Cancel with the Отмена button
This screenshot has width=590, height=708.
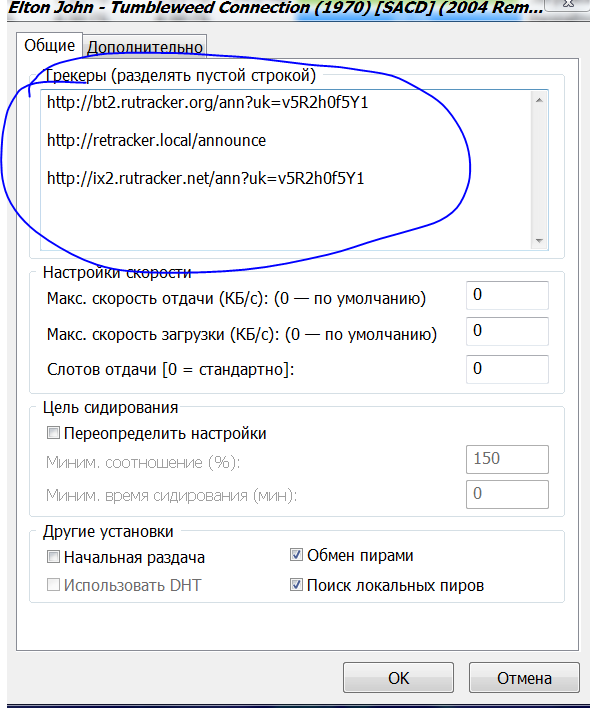[x=524, y=678]
